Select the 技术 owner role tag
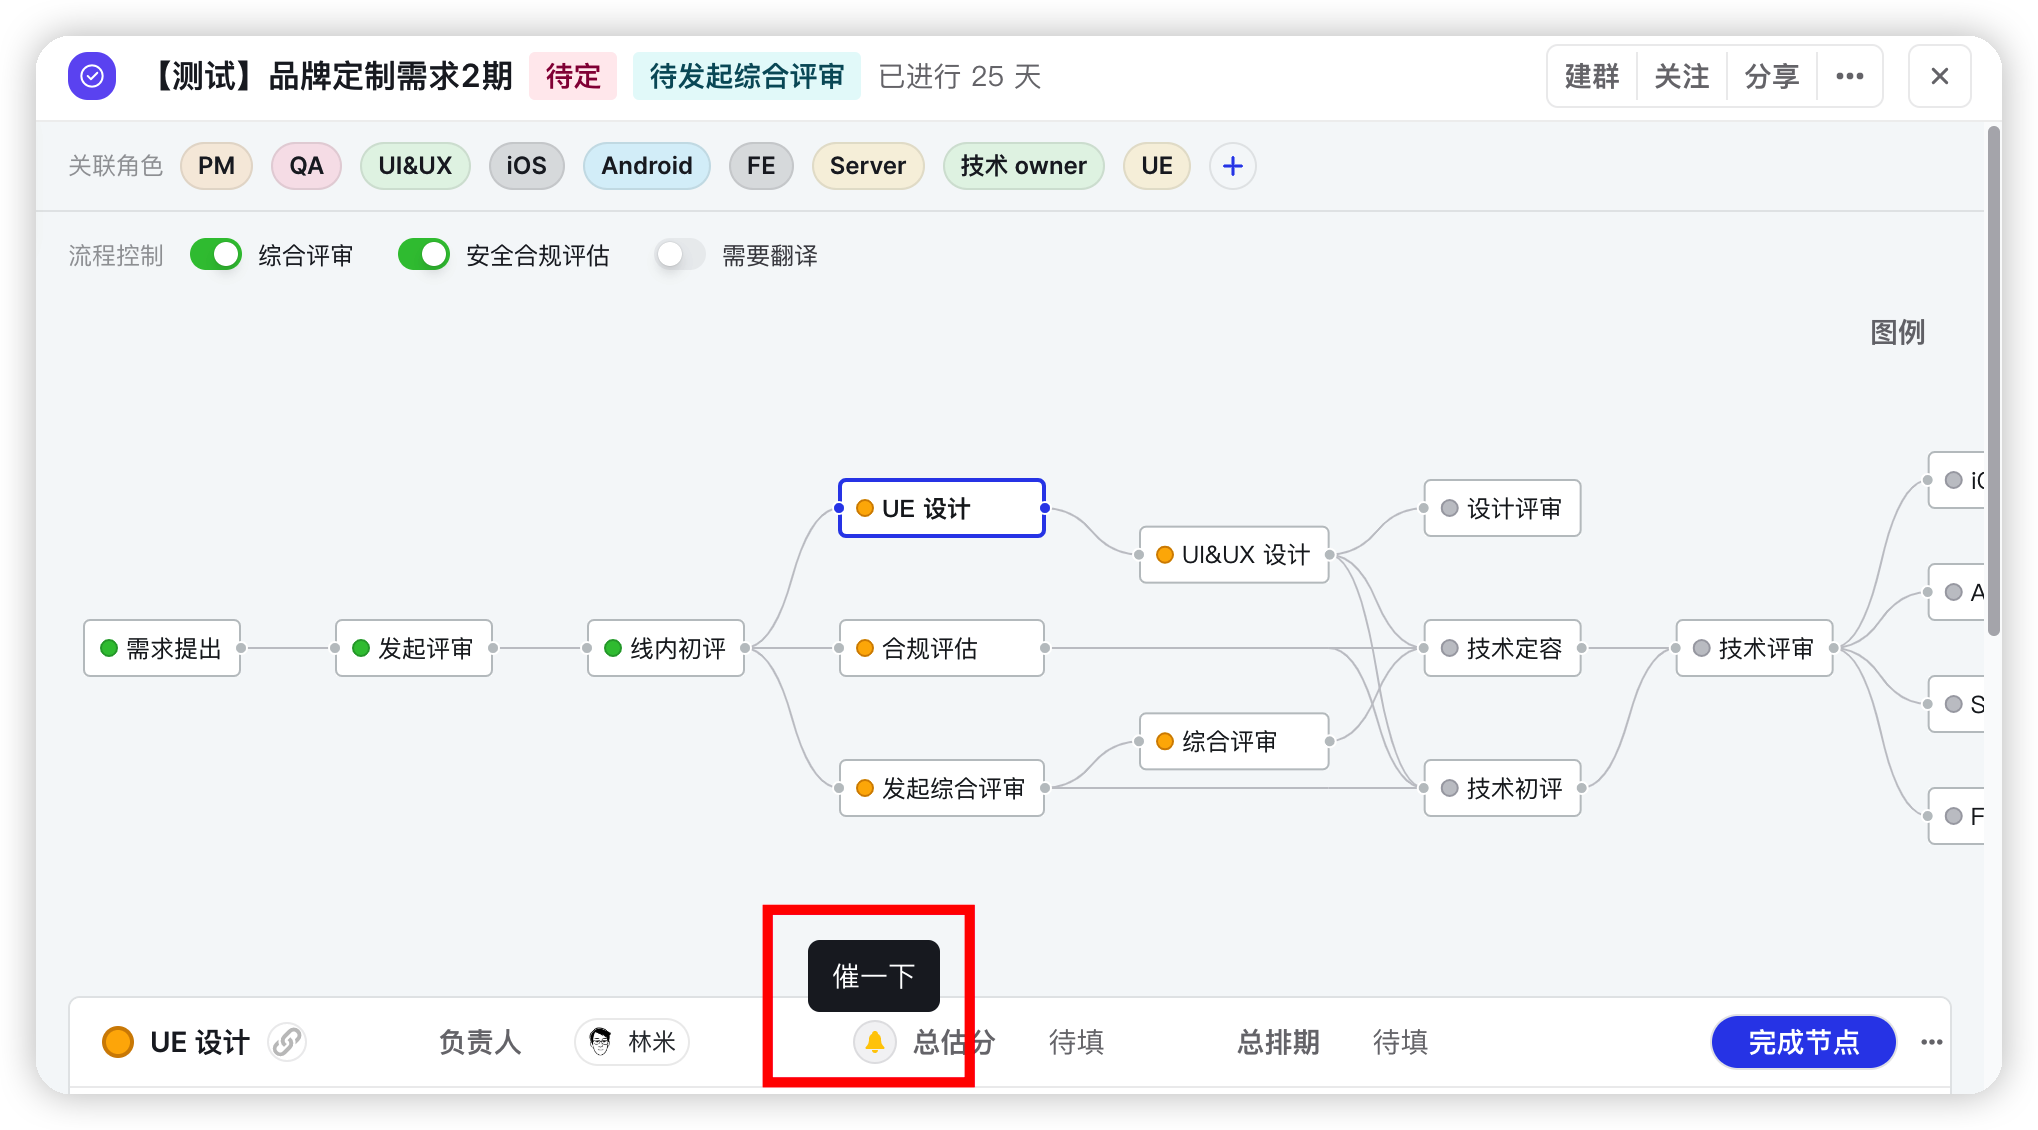The width and height of the screenshot is (2038, 1130). [1022, 166]
